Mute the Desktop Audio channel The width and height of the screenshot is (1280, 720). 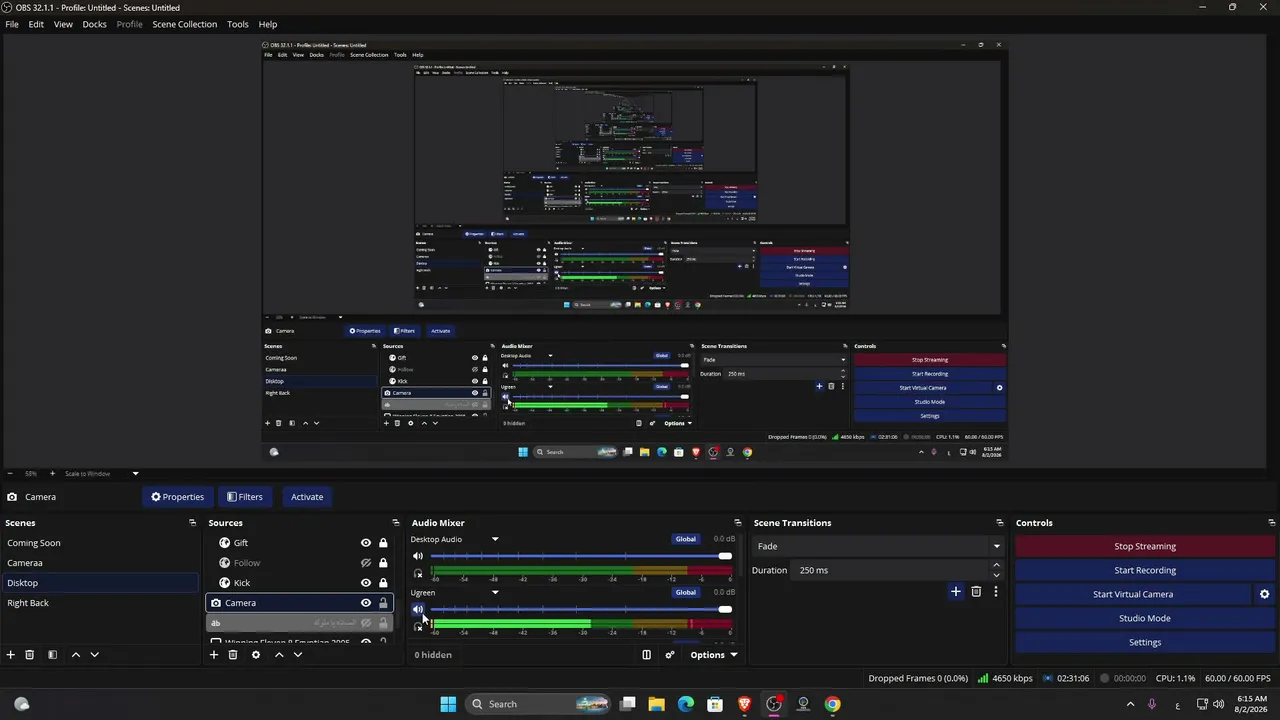tap(418, 556)
